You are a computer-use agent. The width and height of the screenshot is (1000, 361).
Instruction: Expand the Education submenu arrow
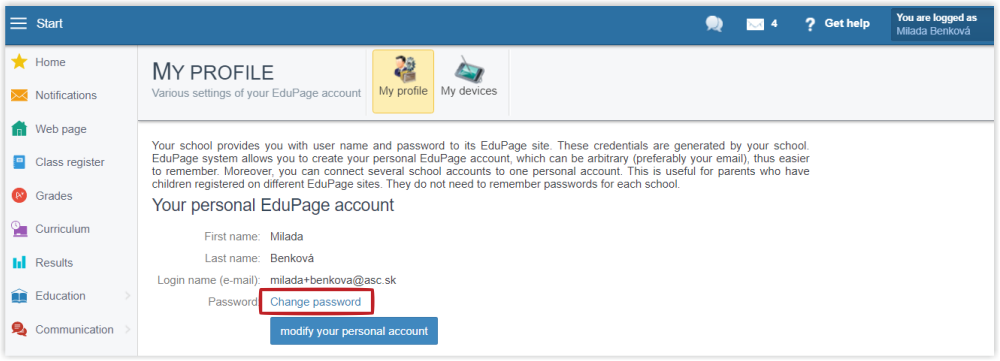[x=128, y=296]
